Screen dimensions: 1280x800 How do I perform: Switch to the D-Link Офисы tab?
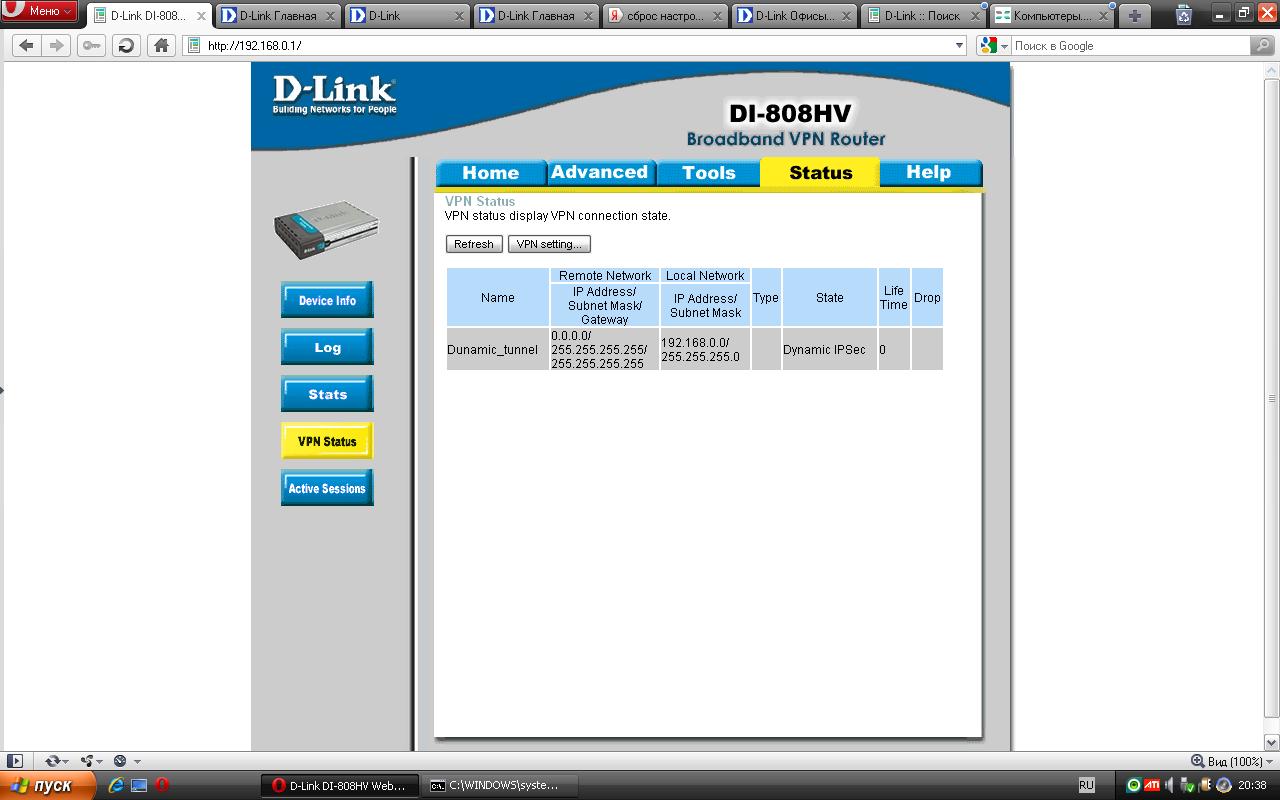point(795,15)
